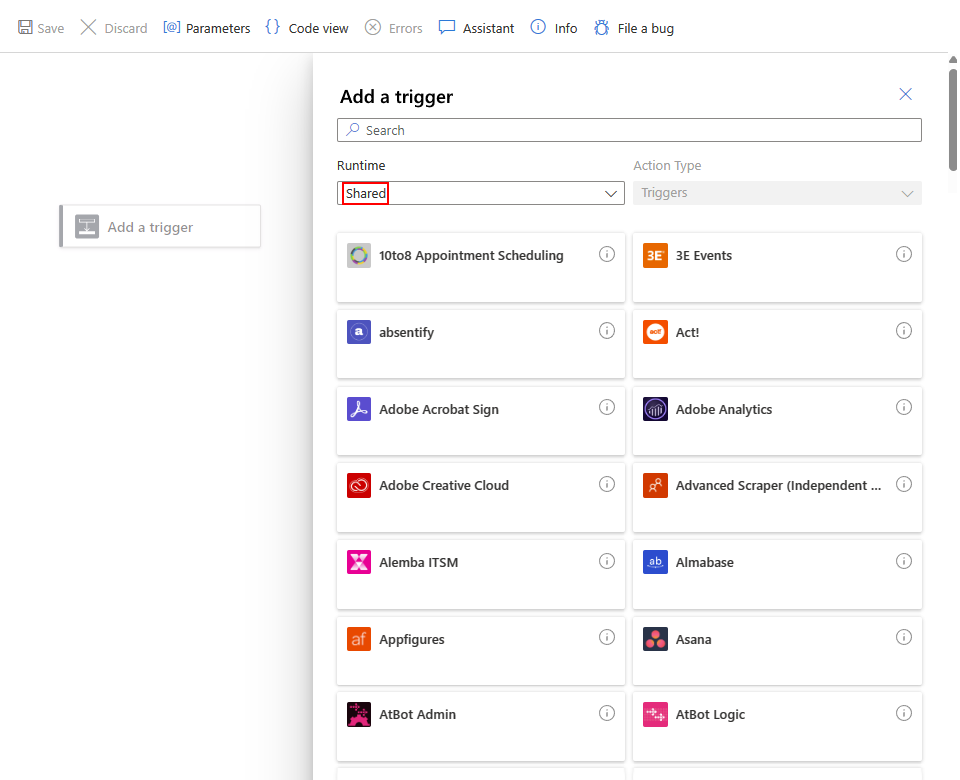
Task: Select the Almabase connector card
Action: point(777,575)
